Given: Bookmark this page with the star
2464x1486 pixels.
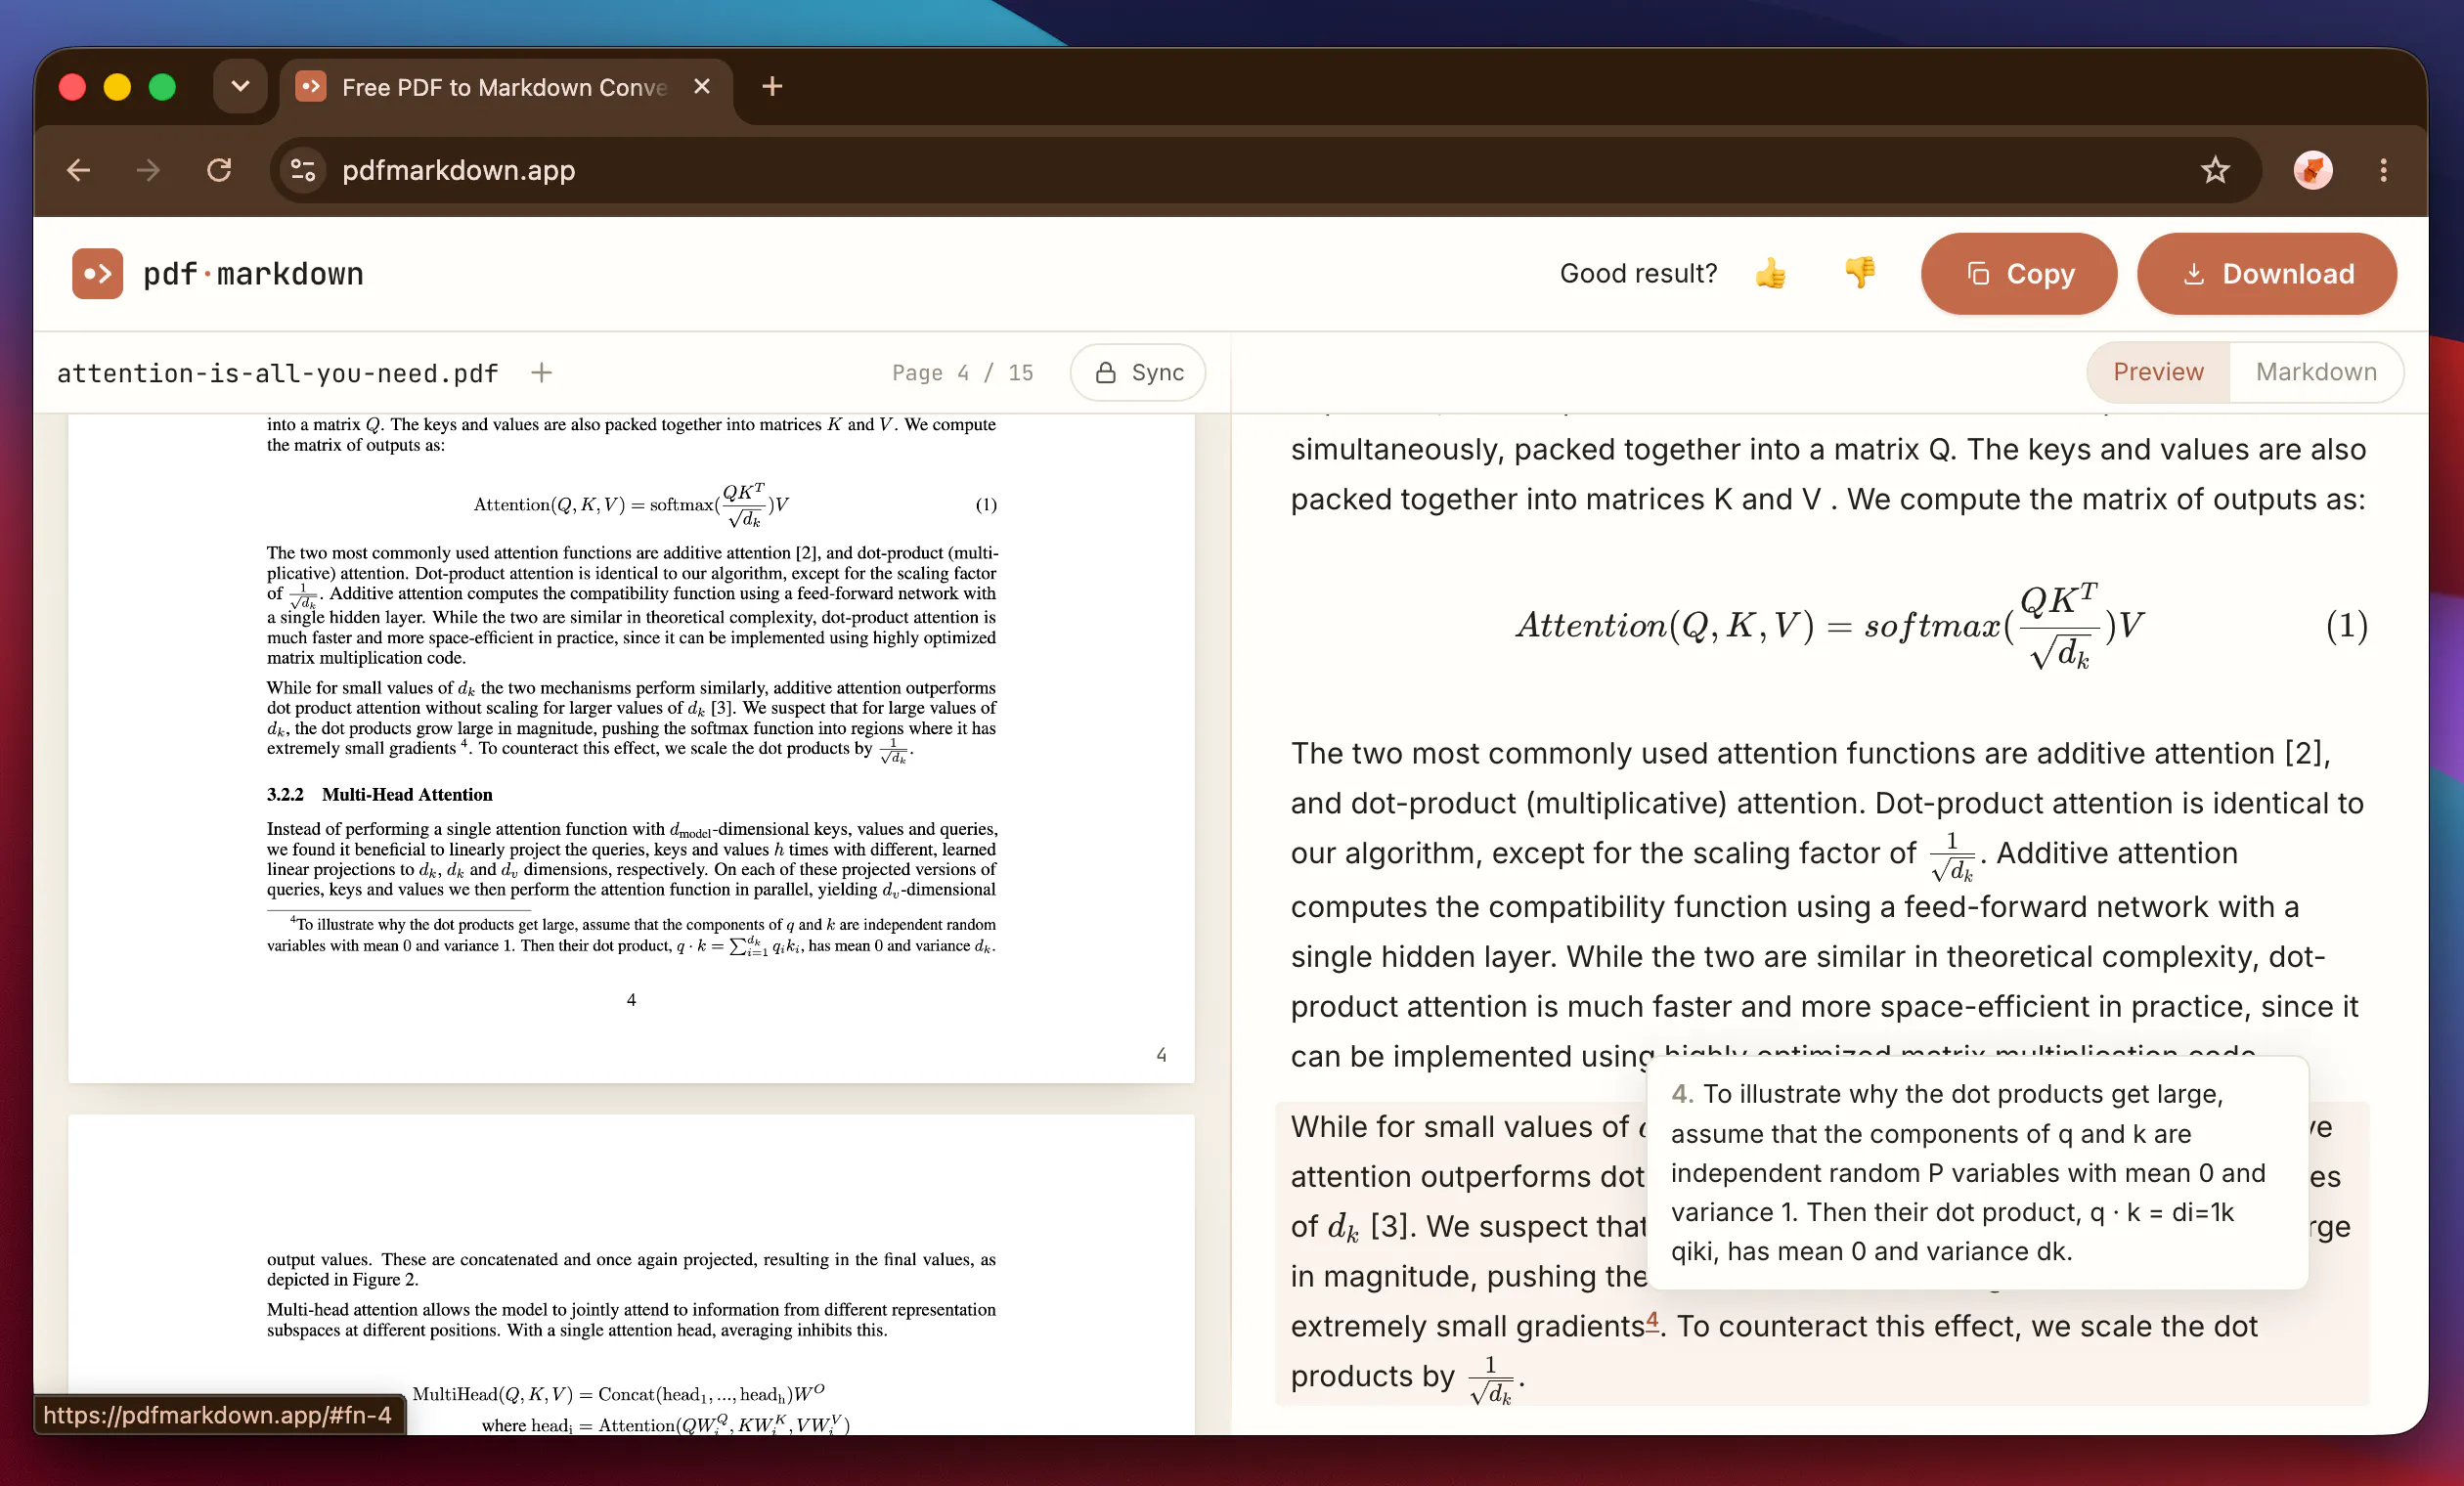Looking at the screenshot, I should tap(2215, 170).
